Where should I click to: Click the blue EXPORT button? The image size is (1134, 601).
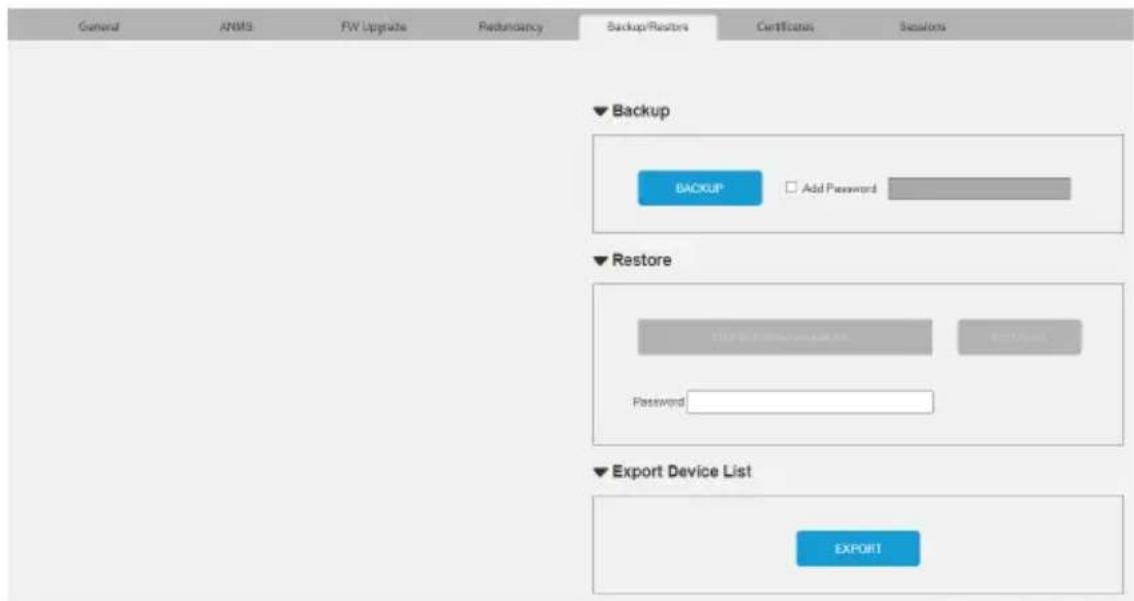click(x=858, y=549)
